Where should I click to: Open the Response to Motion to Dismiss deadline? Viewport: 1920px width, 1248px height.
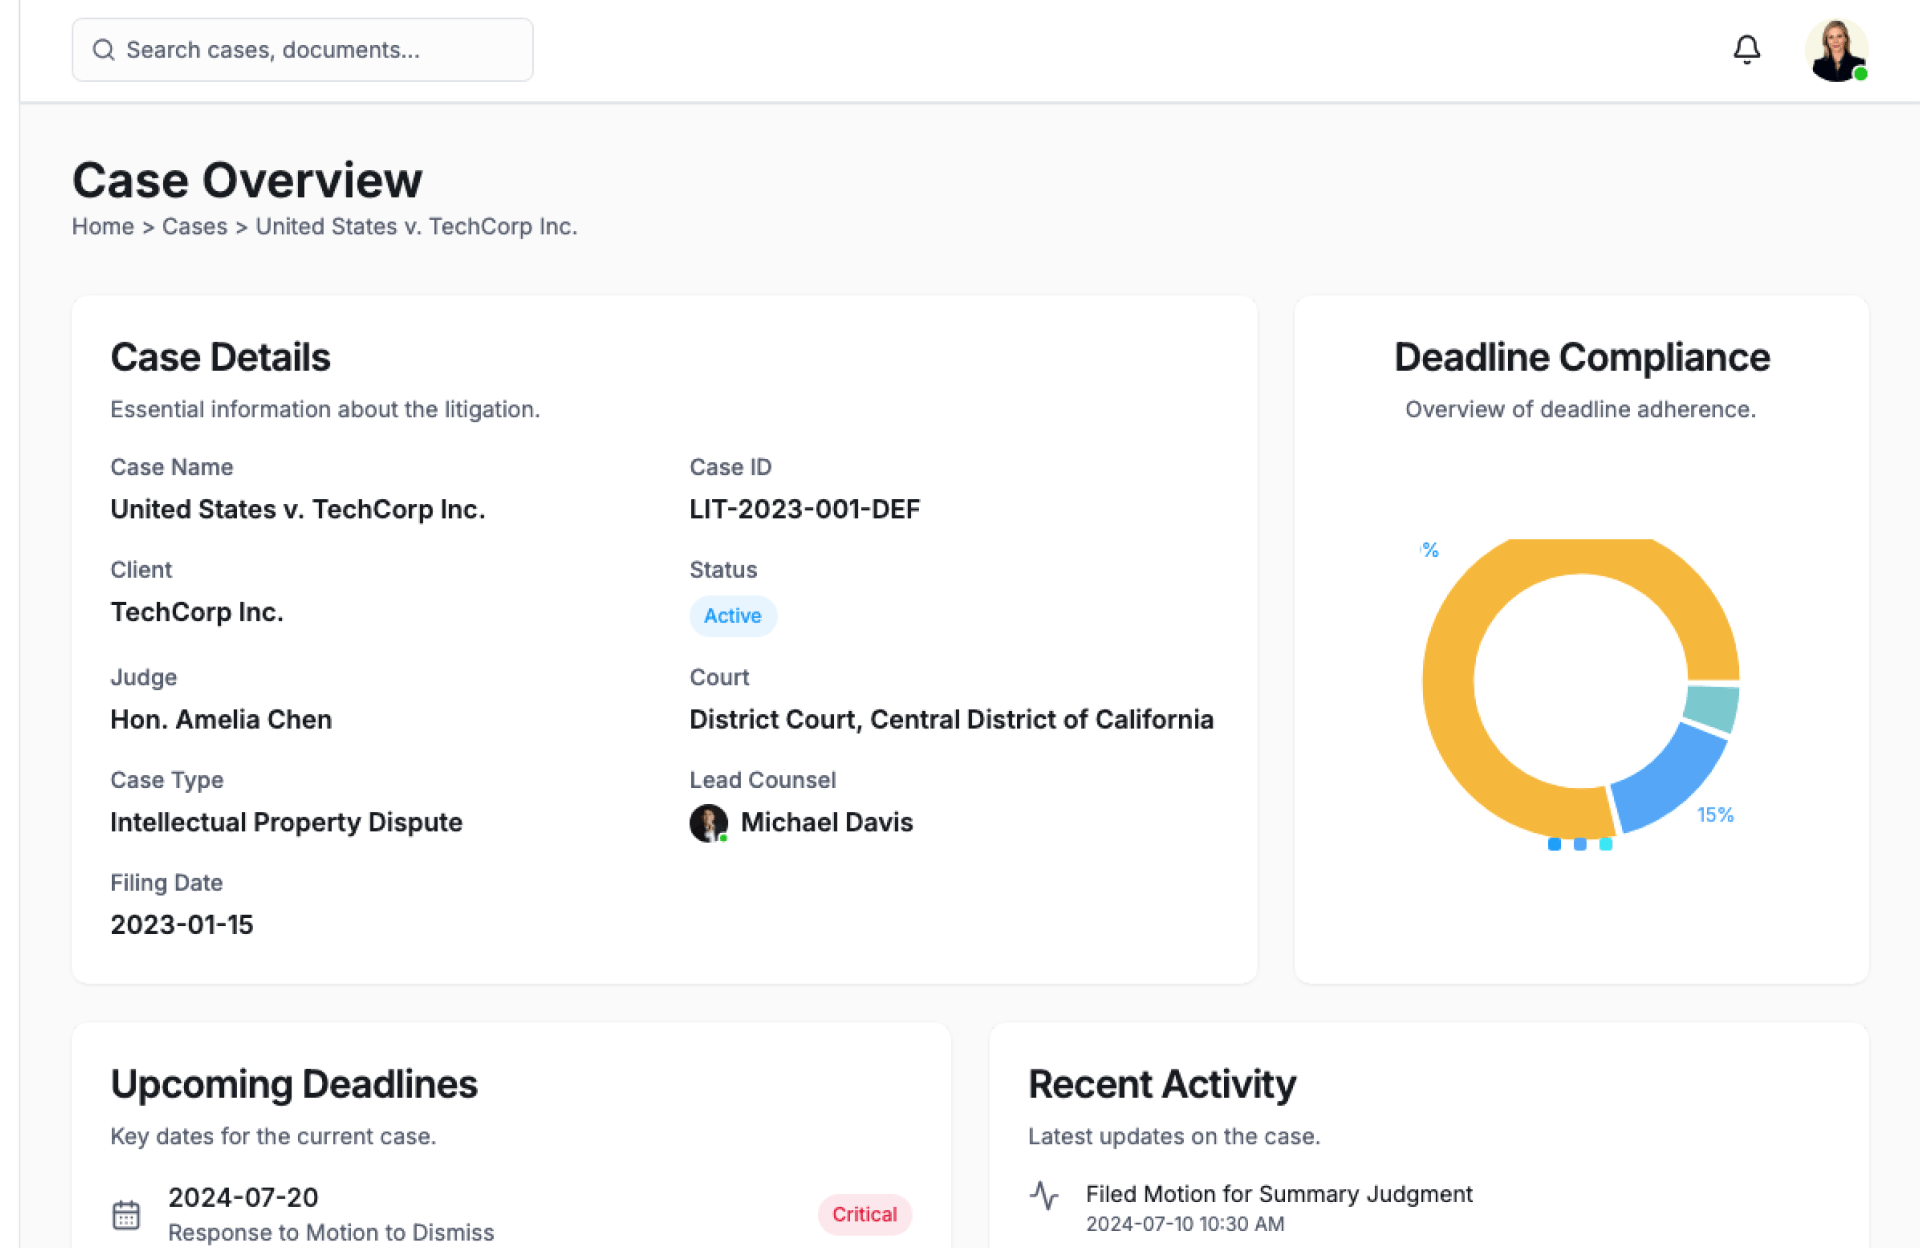coord(330,1232)
